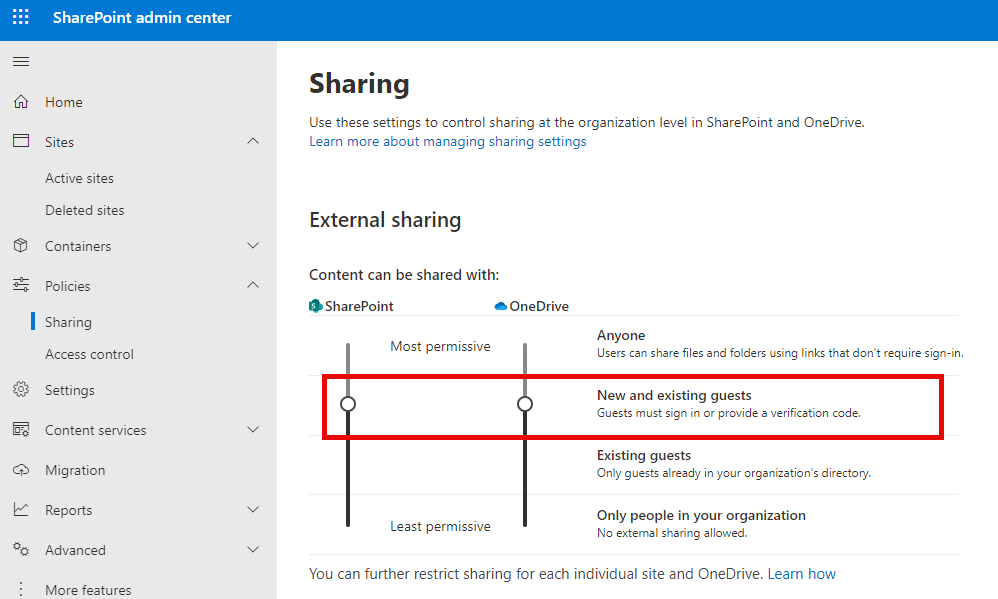998x599 pixels.
Task: Click the OneDrive cloud logo
Action: (x=501, y=306)
